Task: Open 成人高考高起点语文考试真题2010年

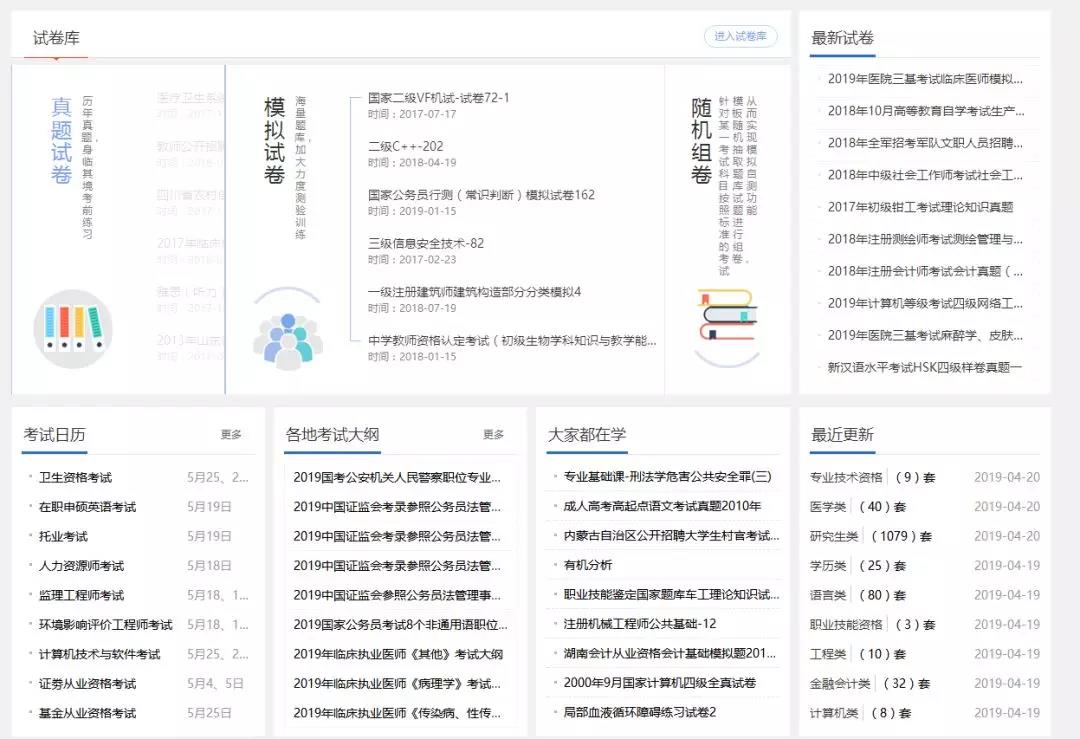Action: point(662,506)
